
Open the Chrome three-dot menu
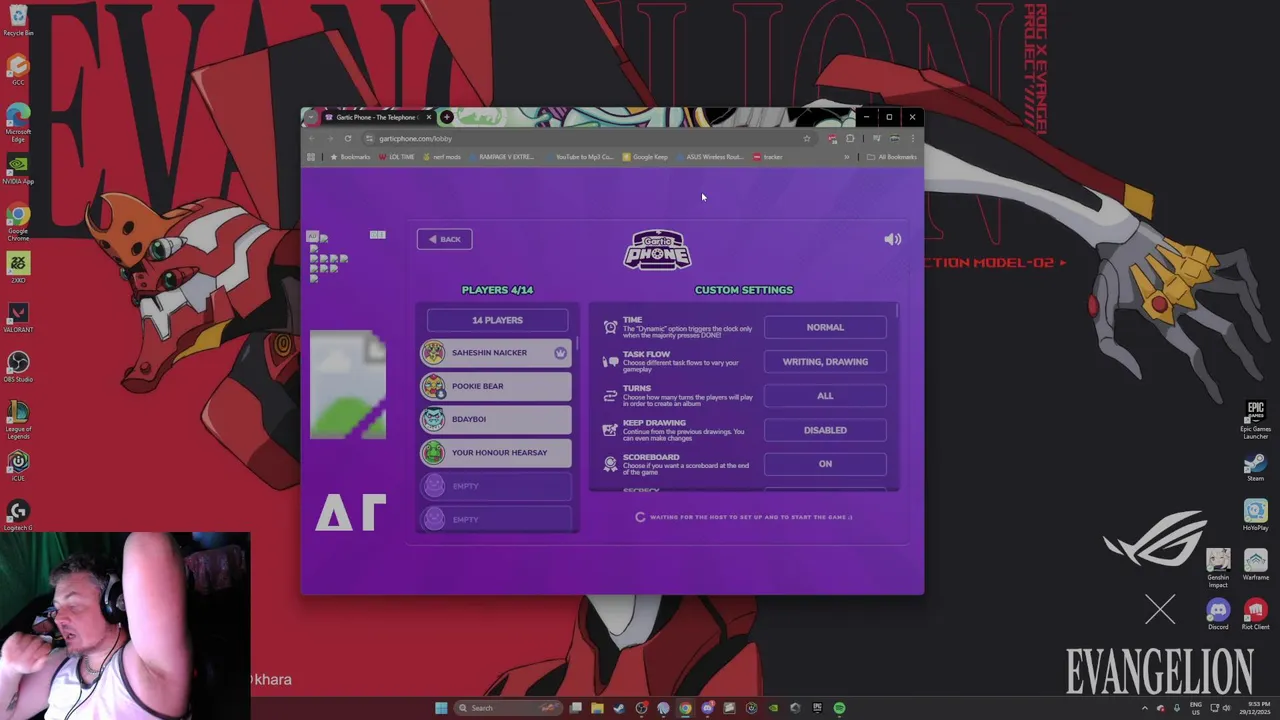click(x=912, y=139)
